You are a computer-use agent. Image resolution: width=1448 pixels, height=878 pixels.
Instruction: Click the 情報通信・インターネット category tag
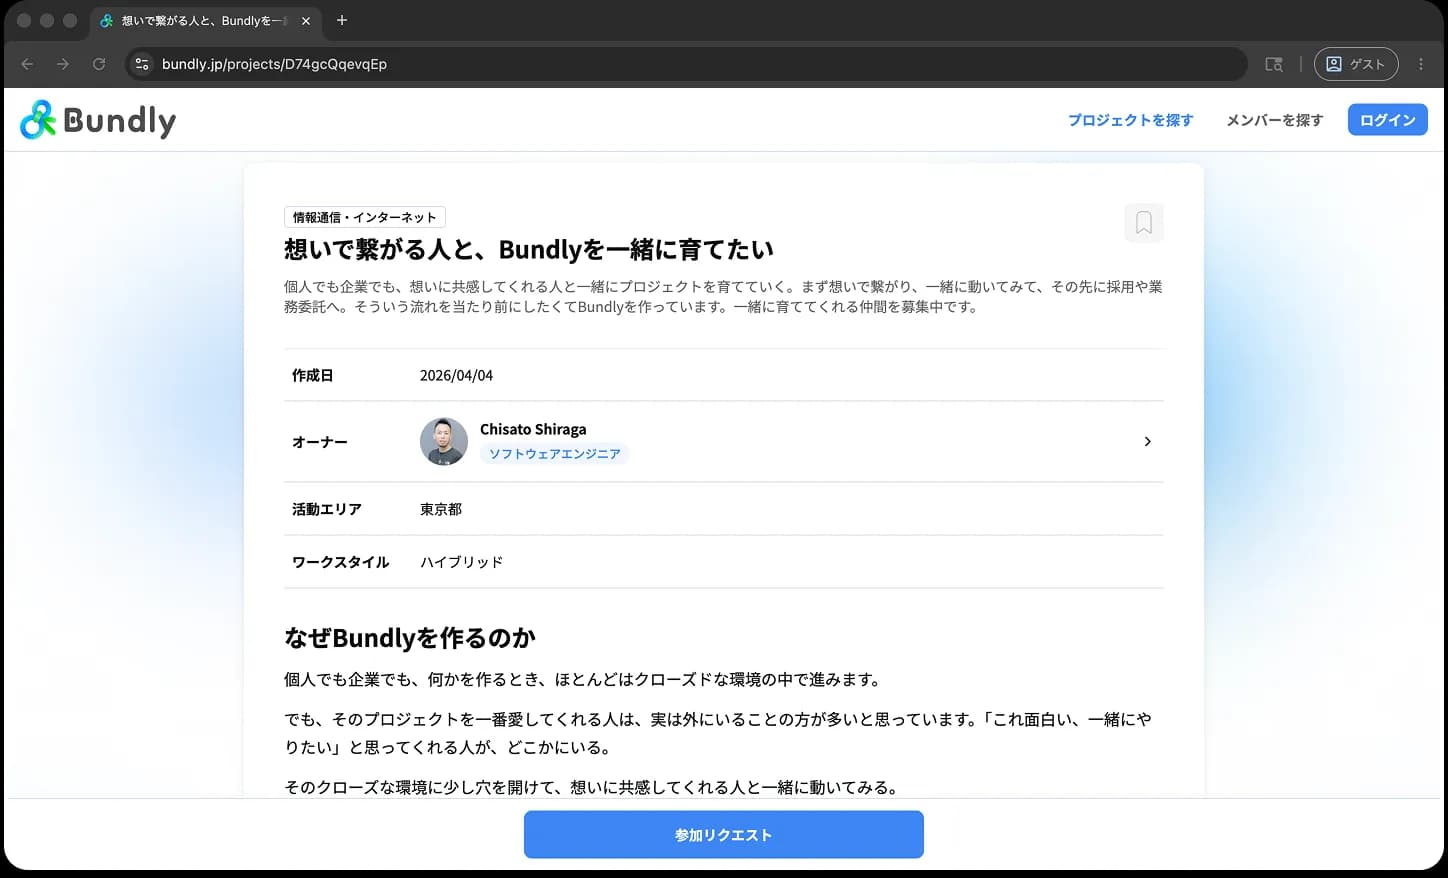pos(365,217)
